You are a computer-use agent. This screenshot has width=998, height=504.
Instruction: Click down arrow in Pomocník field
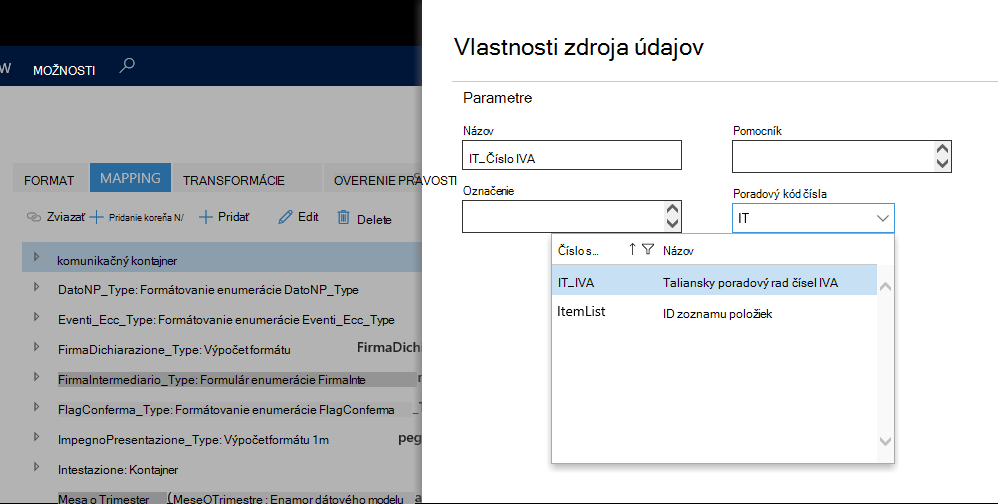tap(943, 164)
